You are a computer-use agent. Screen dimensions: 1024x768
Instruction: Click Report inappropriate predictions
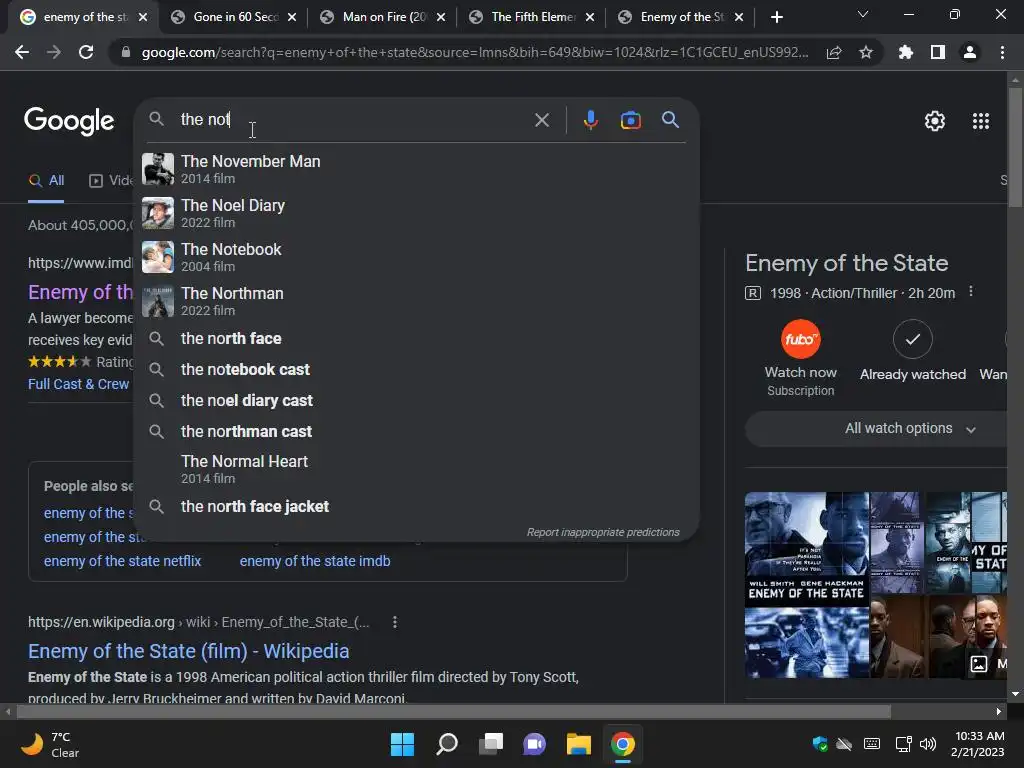[603, 532]
